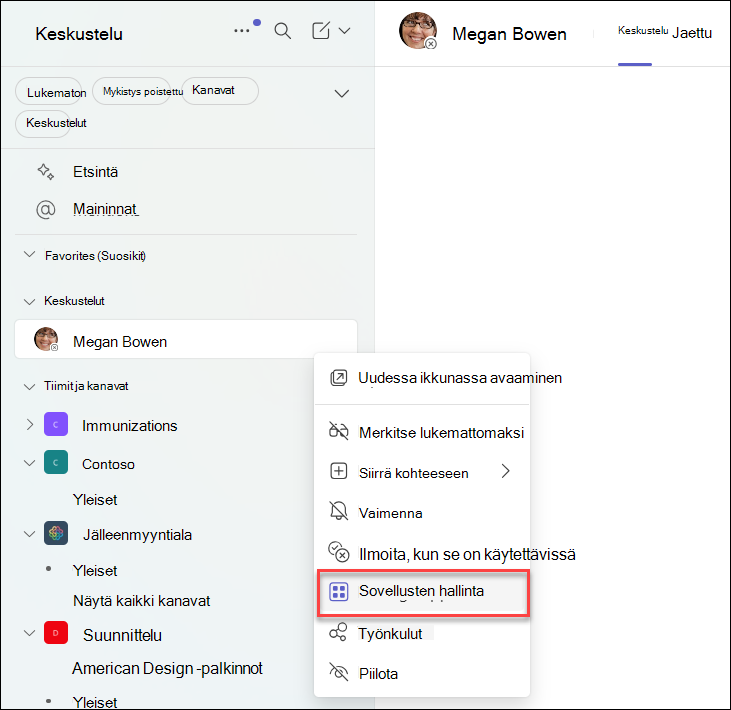Open Maininnat view

click(x=105, y=209)
